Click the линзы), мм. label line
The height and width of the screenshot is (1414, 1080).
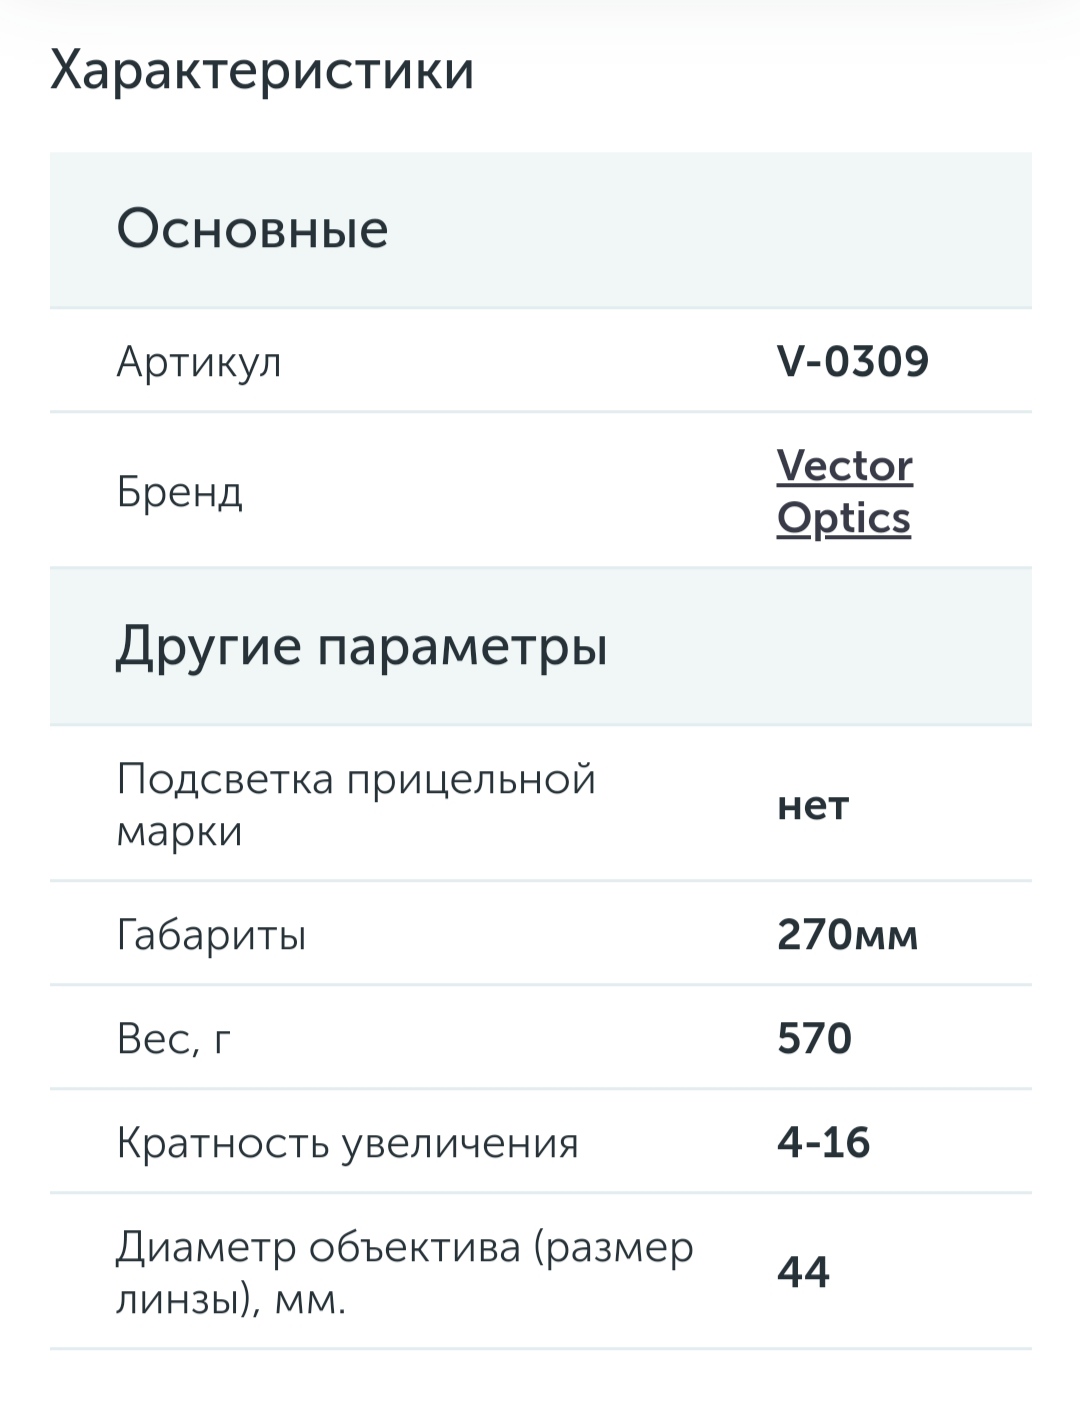(231, 1300)
